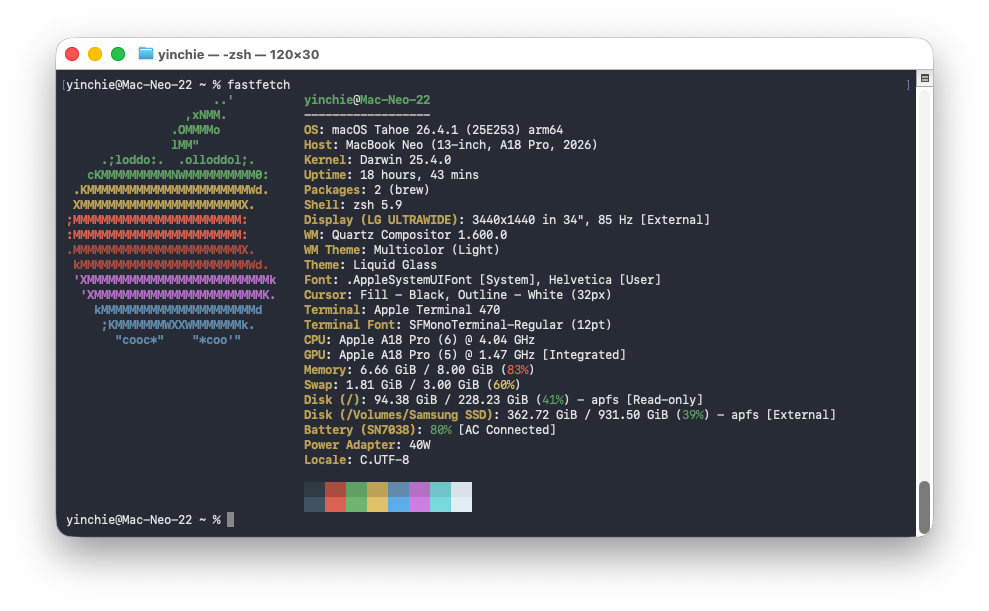Click the 'fastfetch' command text
Screen dimensions: 989x611
tap(259, 84)
